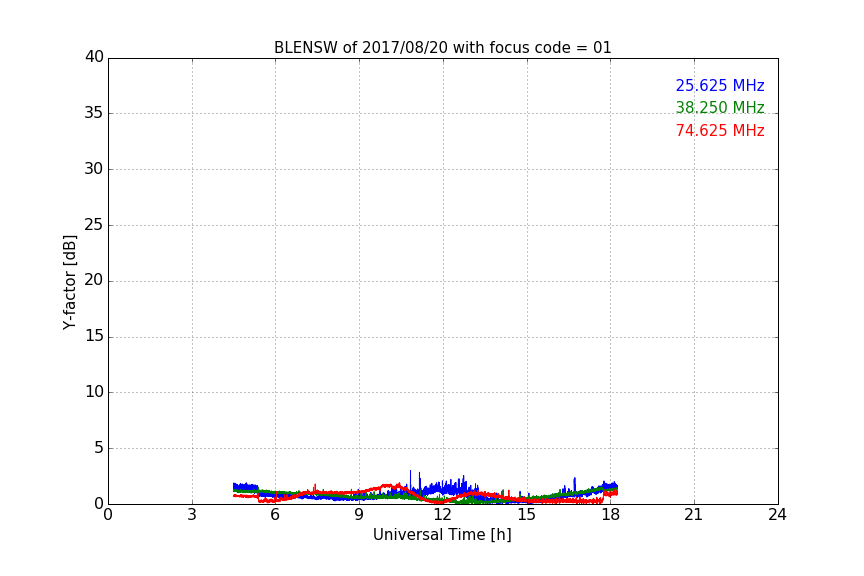Select the green 38.250 MHz legend label
The width and height of the screenshot is (864, 576).
pos(720,107)
